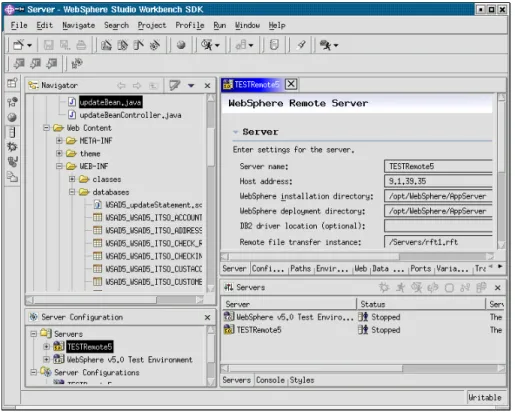The height and width of the screenshot is (412, 515).
Task: Click the Navigator filter/edit icon
Action: 174,85
